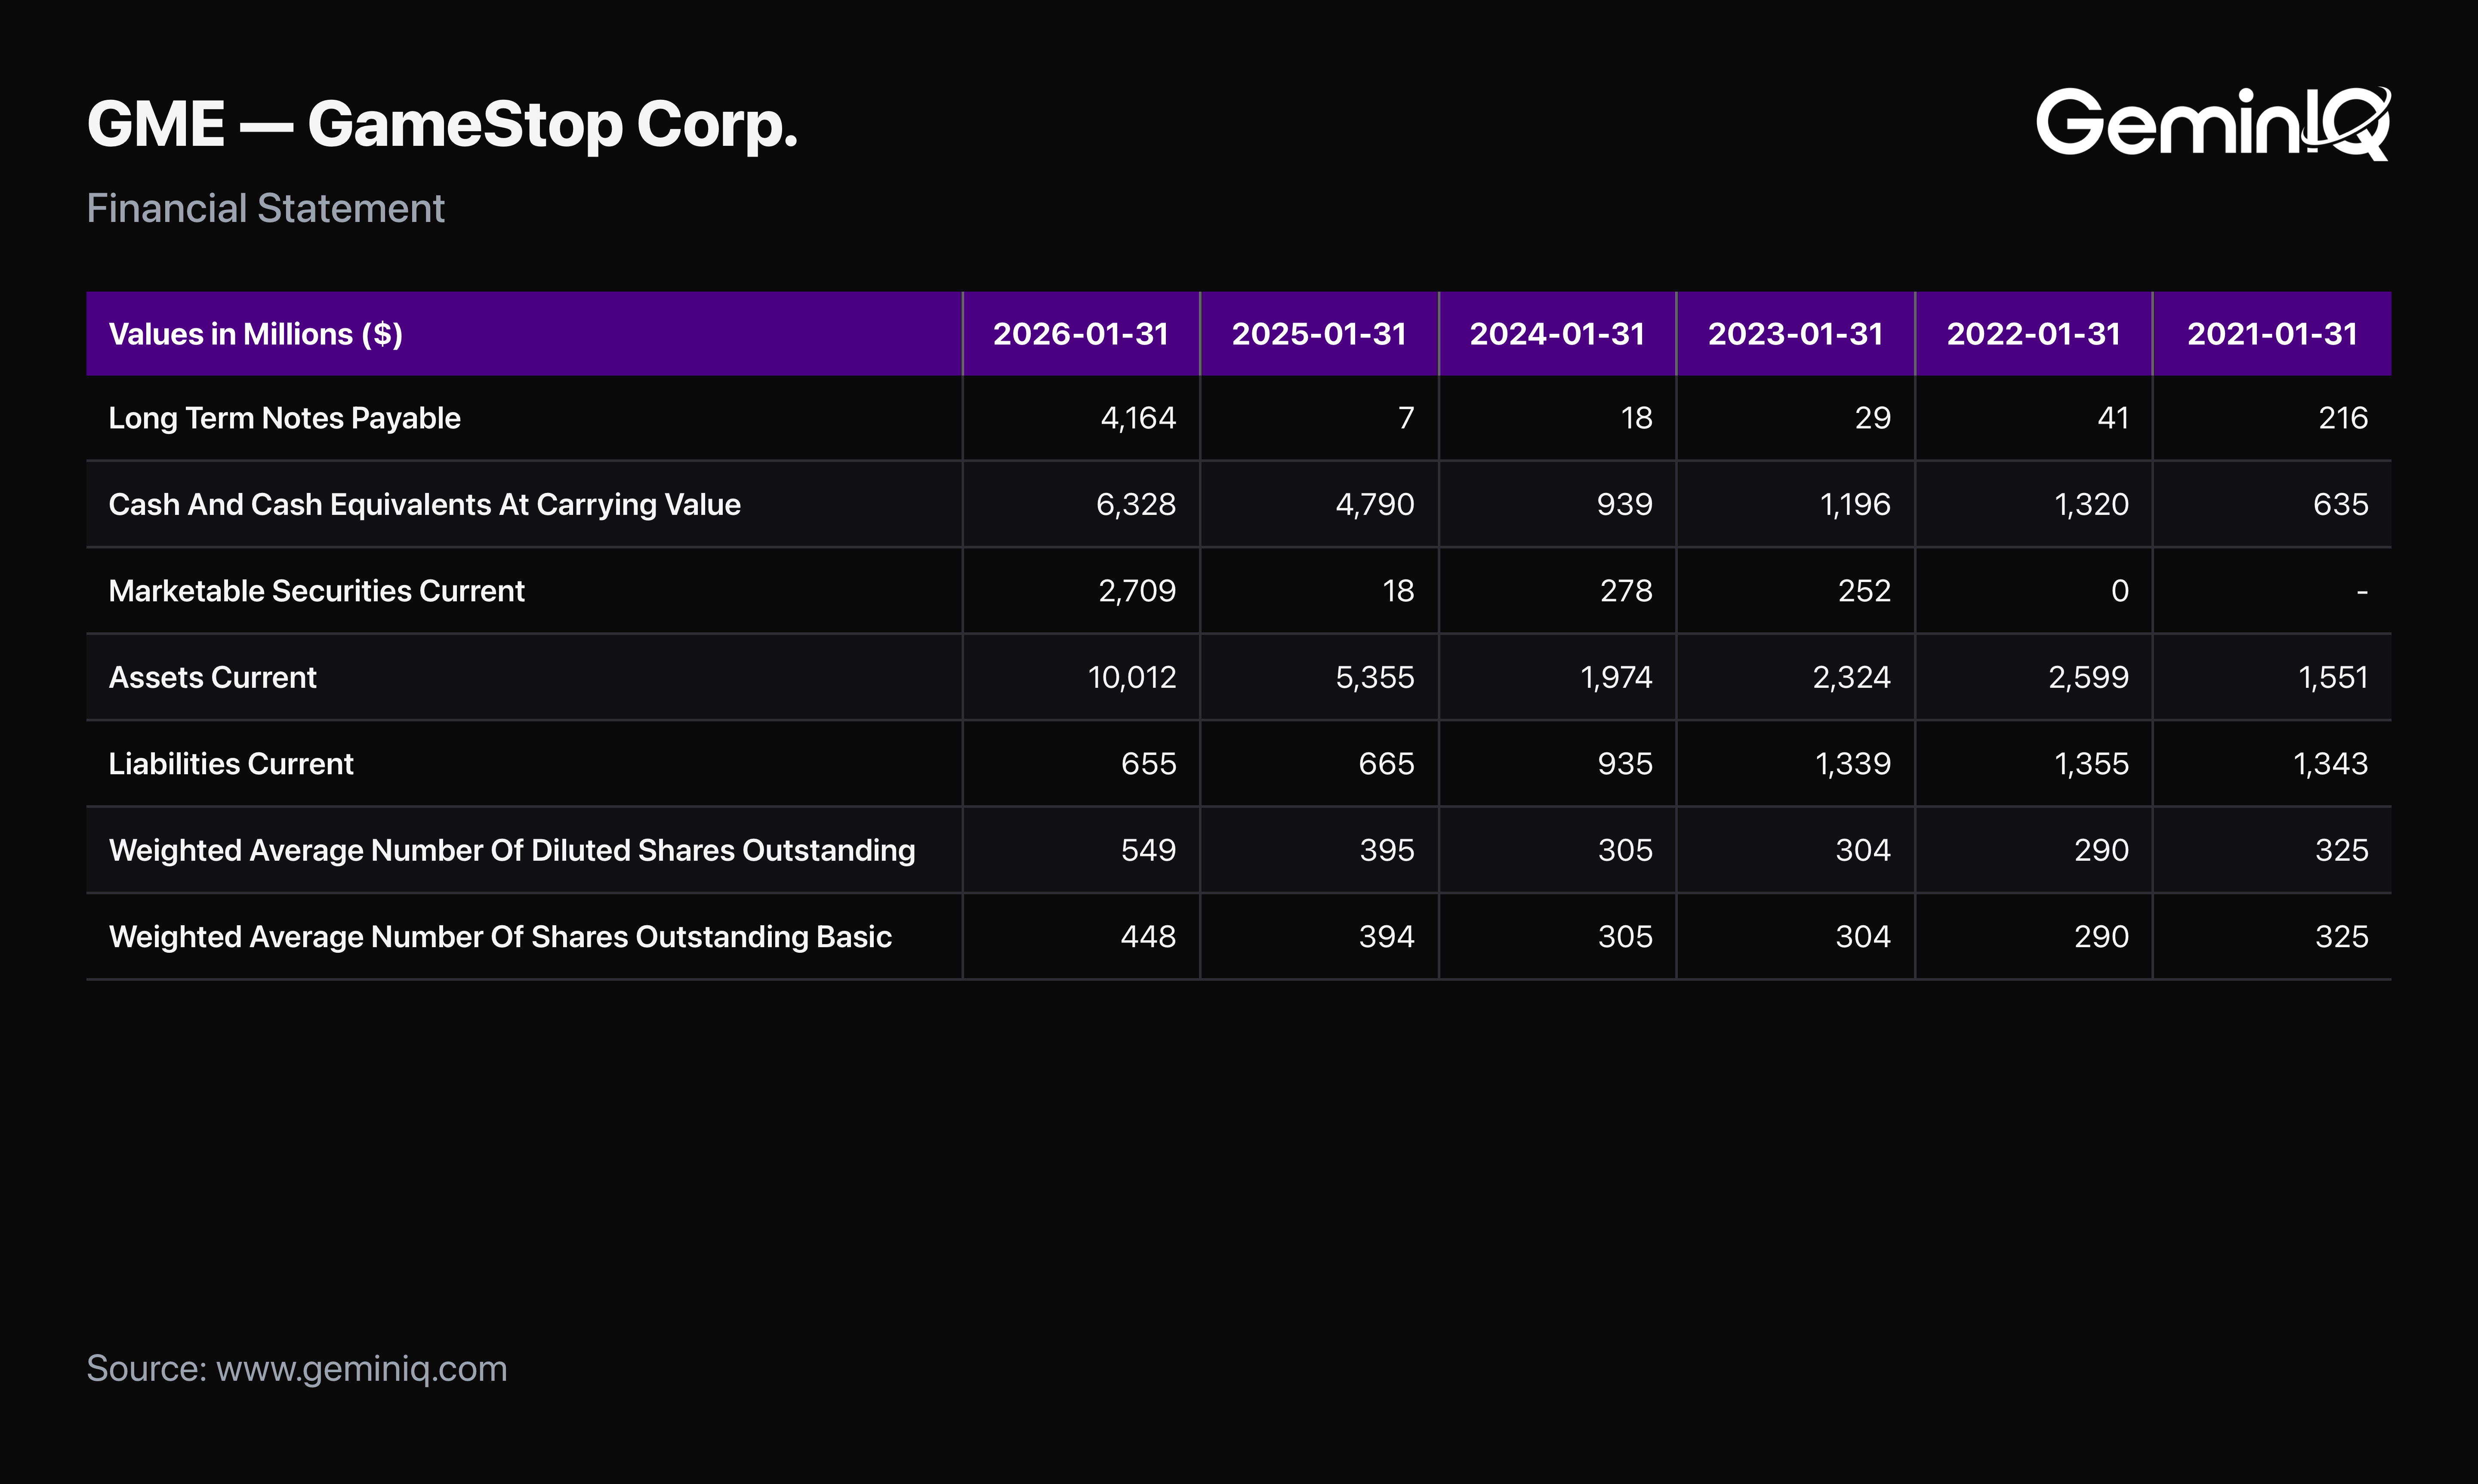Image resolution: width=2478 pixels, height=1484 pixels.
Task: Click the Liabilities Current value 1,355
Action: [x=2092, y=764]
